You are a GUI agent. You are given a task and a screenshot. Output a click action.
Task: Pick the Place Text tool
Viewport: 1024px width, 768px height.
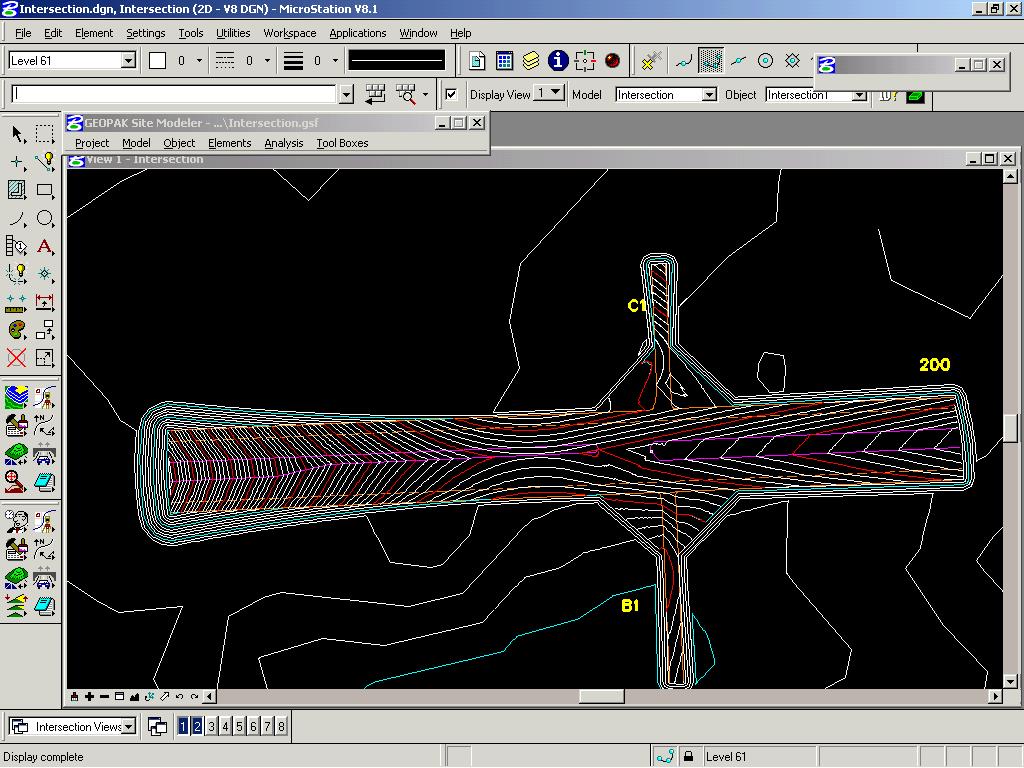click(44, 247)
